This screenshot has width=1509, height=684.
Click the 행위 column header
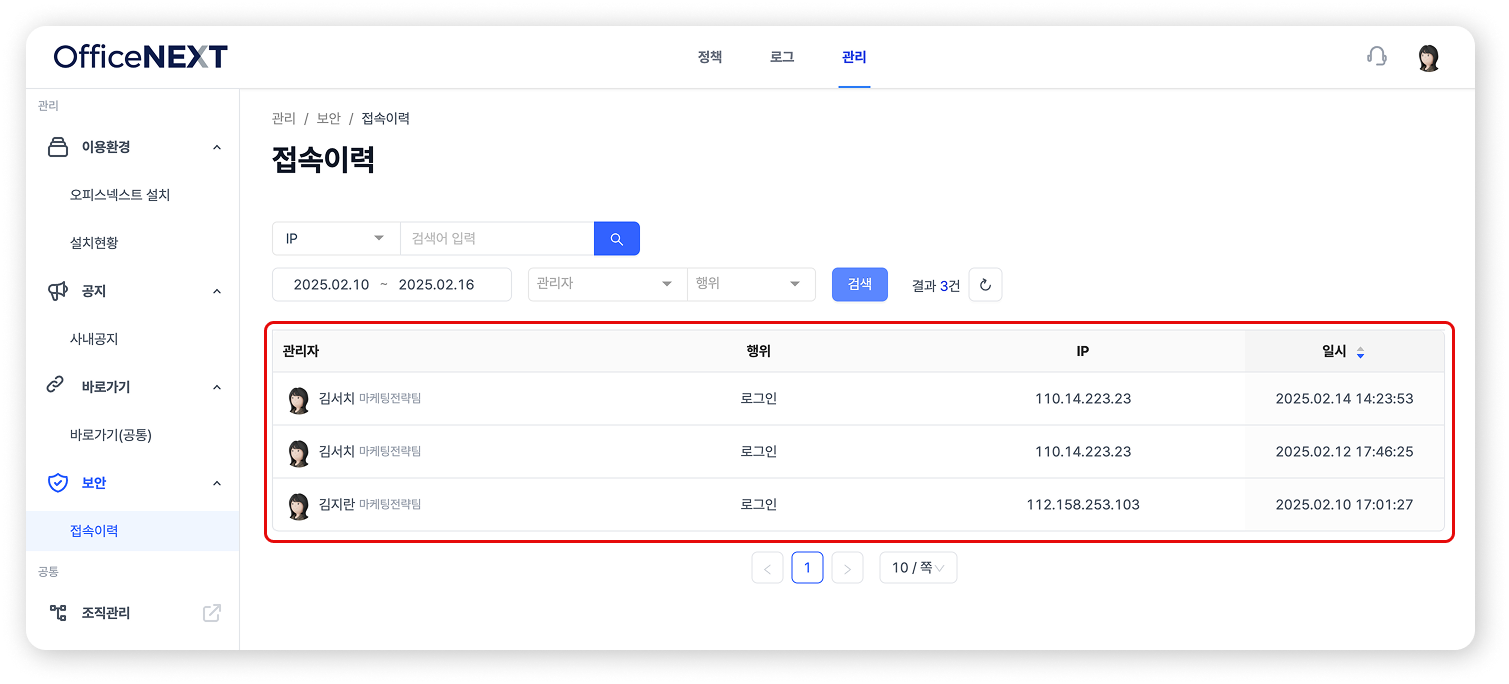pyautogui.click(x=759, y=352)
